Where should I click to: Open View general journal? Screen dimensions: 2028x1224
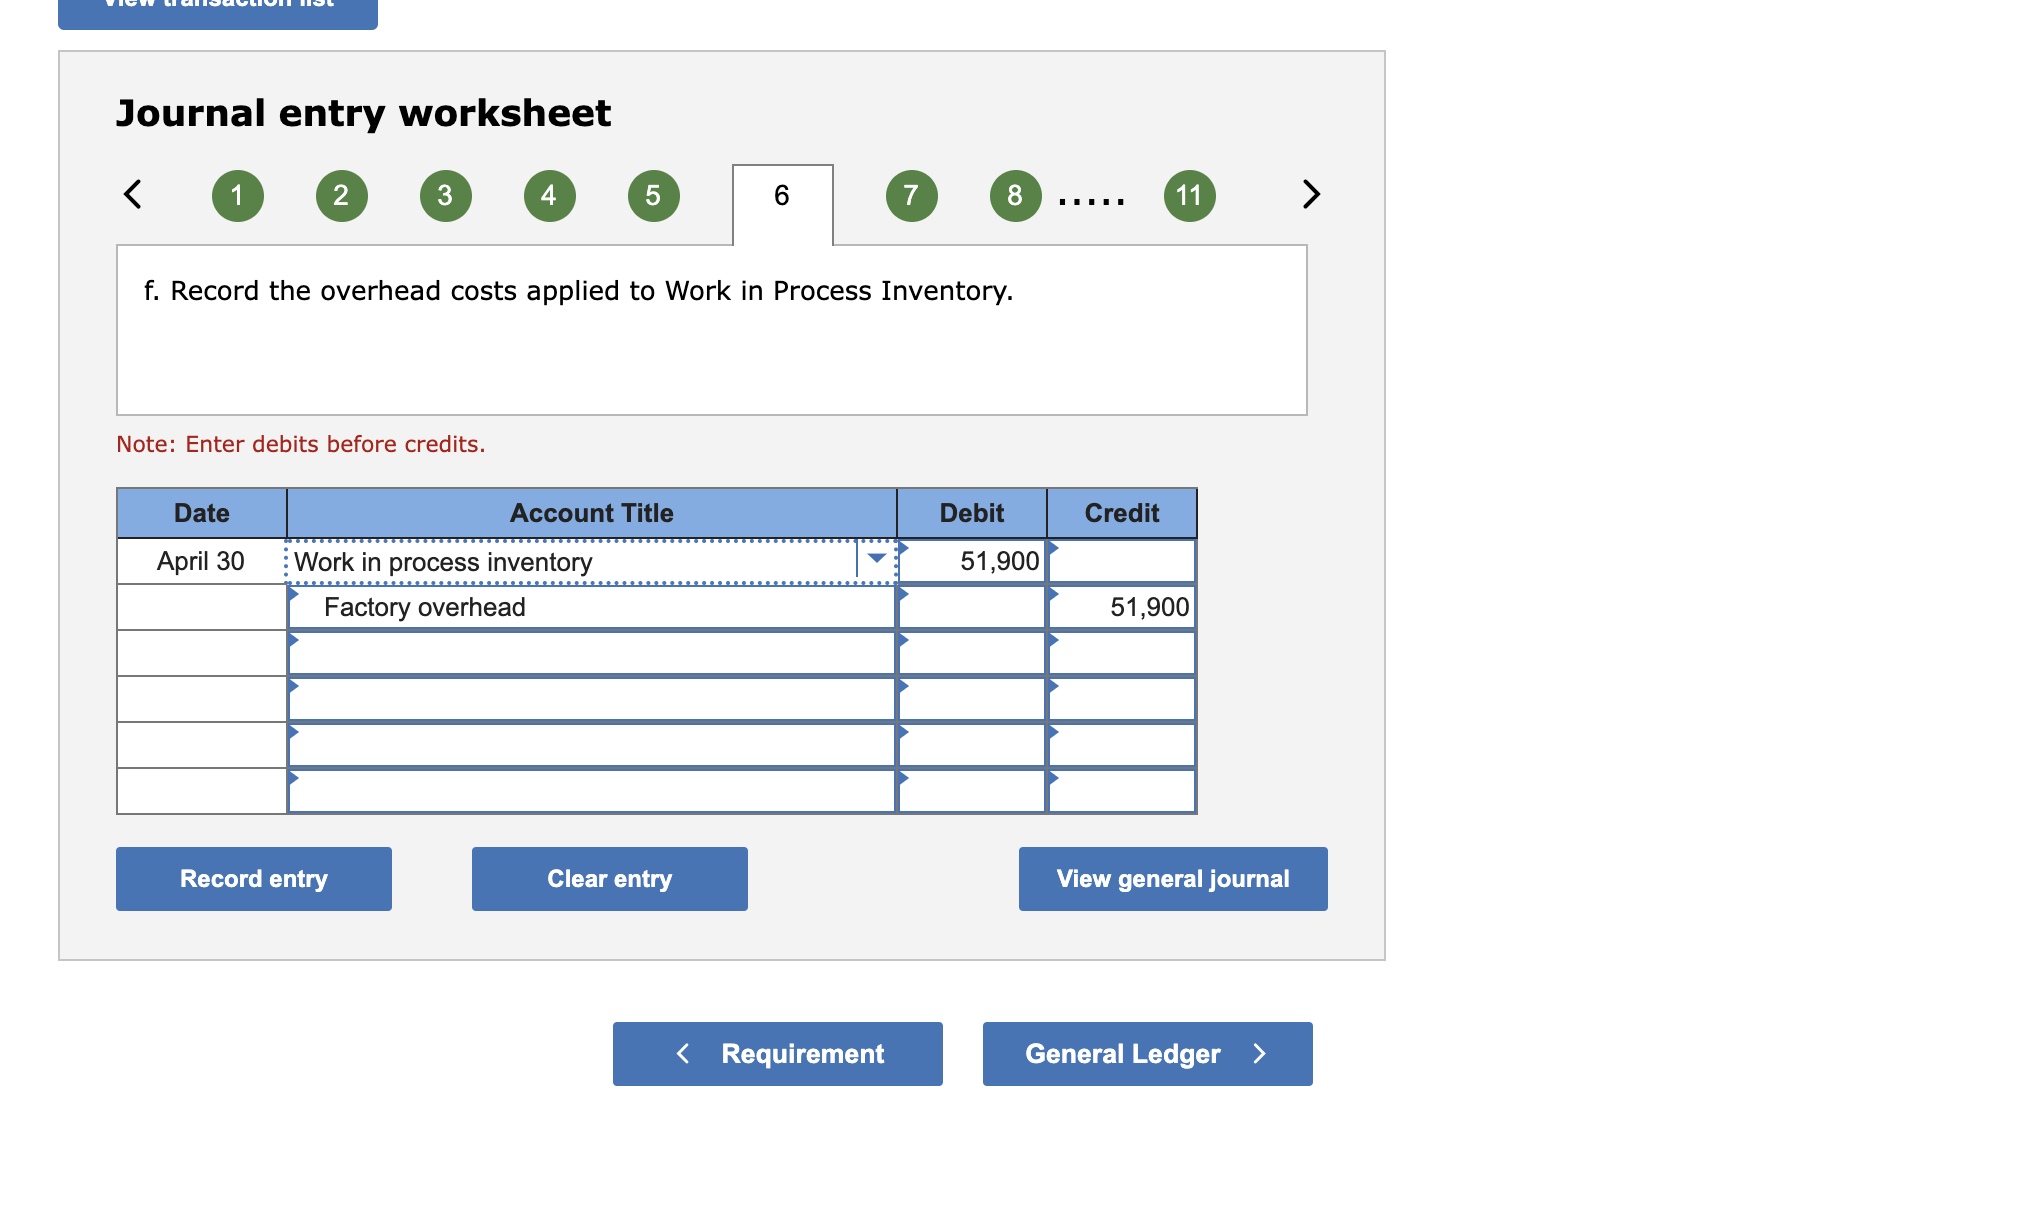click(1172, 879)
